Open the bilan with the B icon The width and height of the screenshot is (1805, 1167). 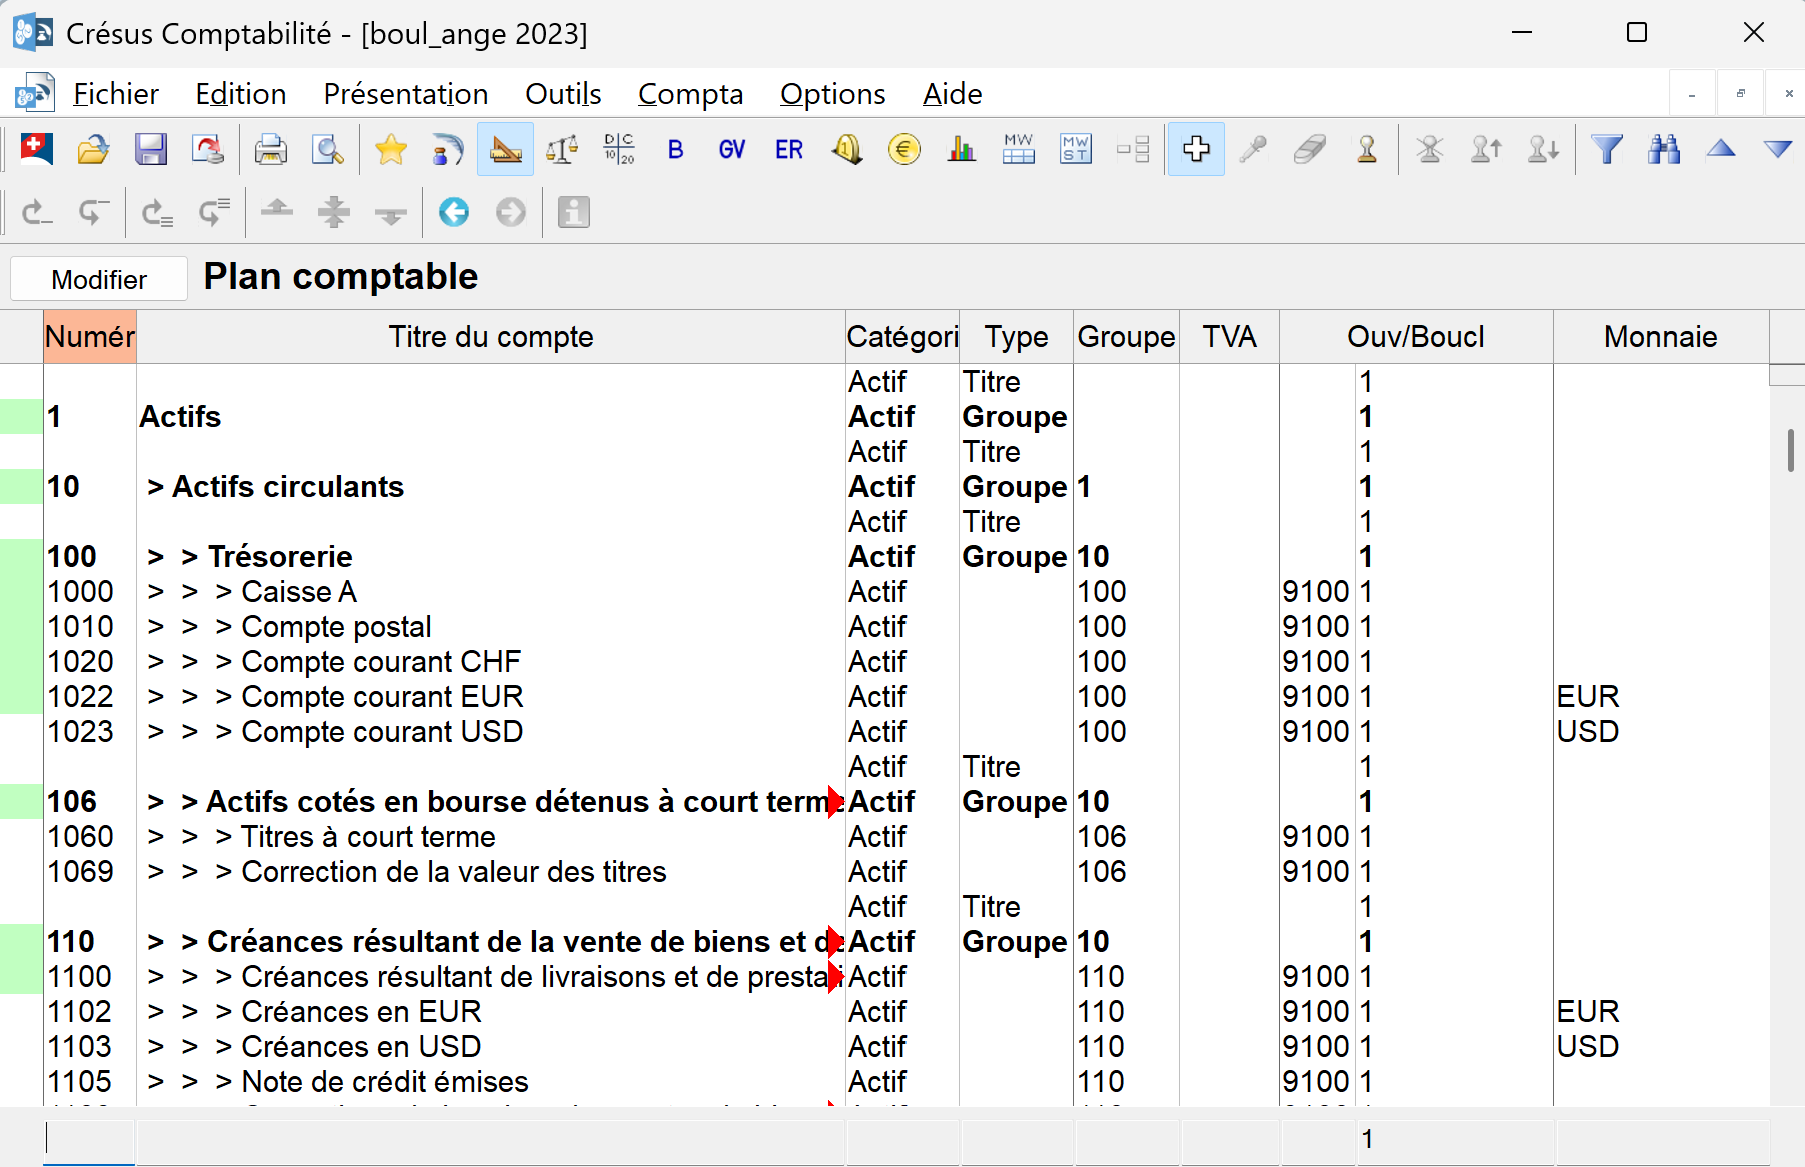(675, 149)
